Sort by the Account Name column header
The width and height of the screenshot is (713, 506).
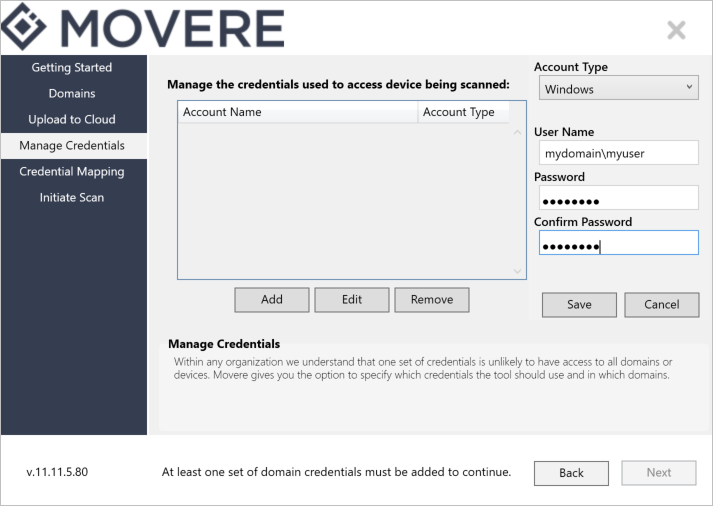298,112
